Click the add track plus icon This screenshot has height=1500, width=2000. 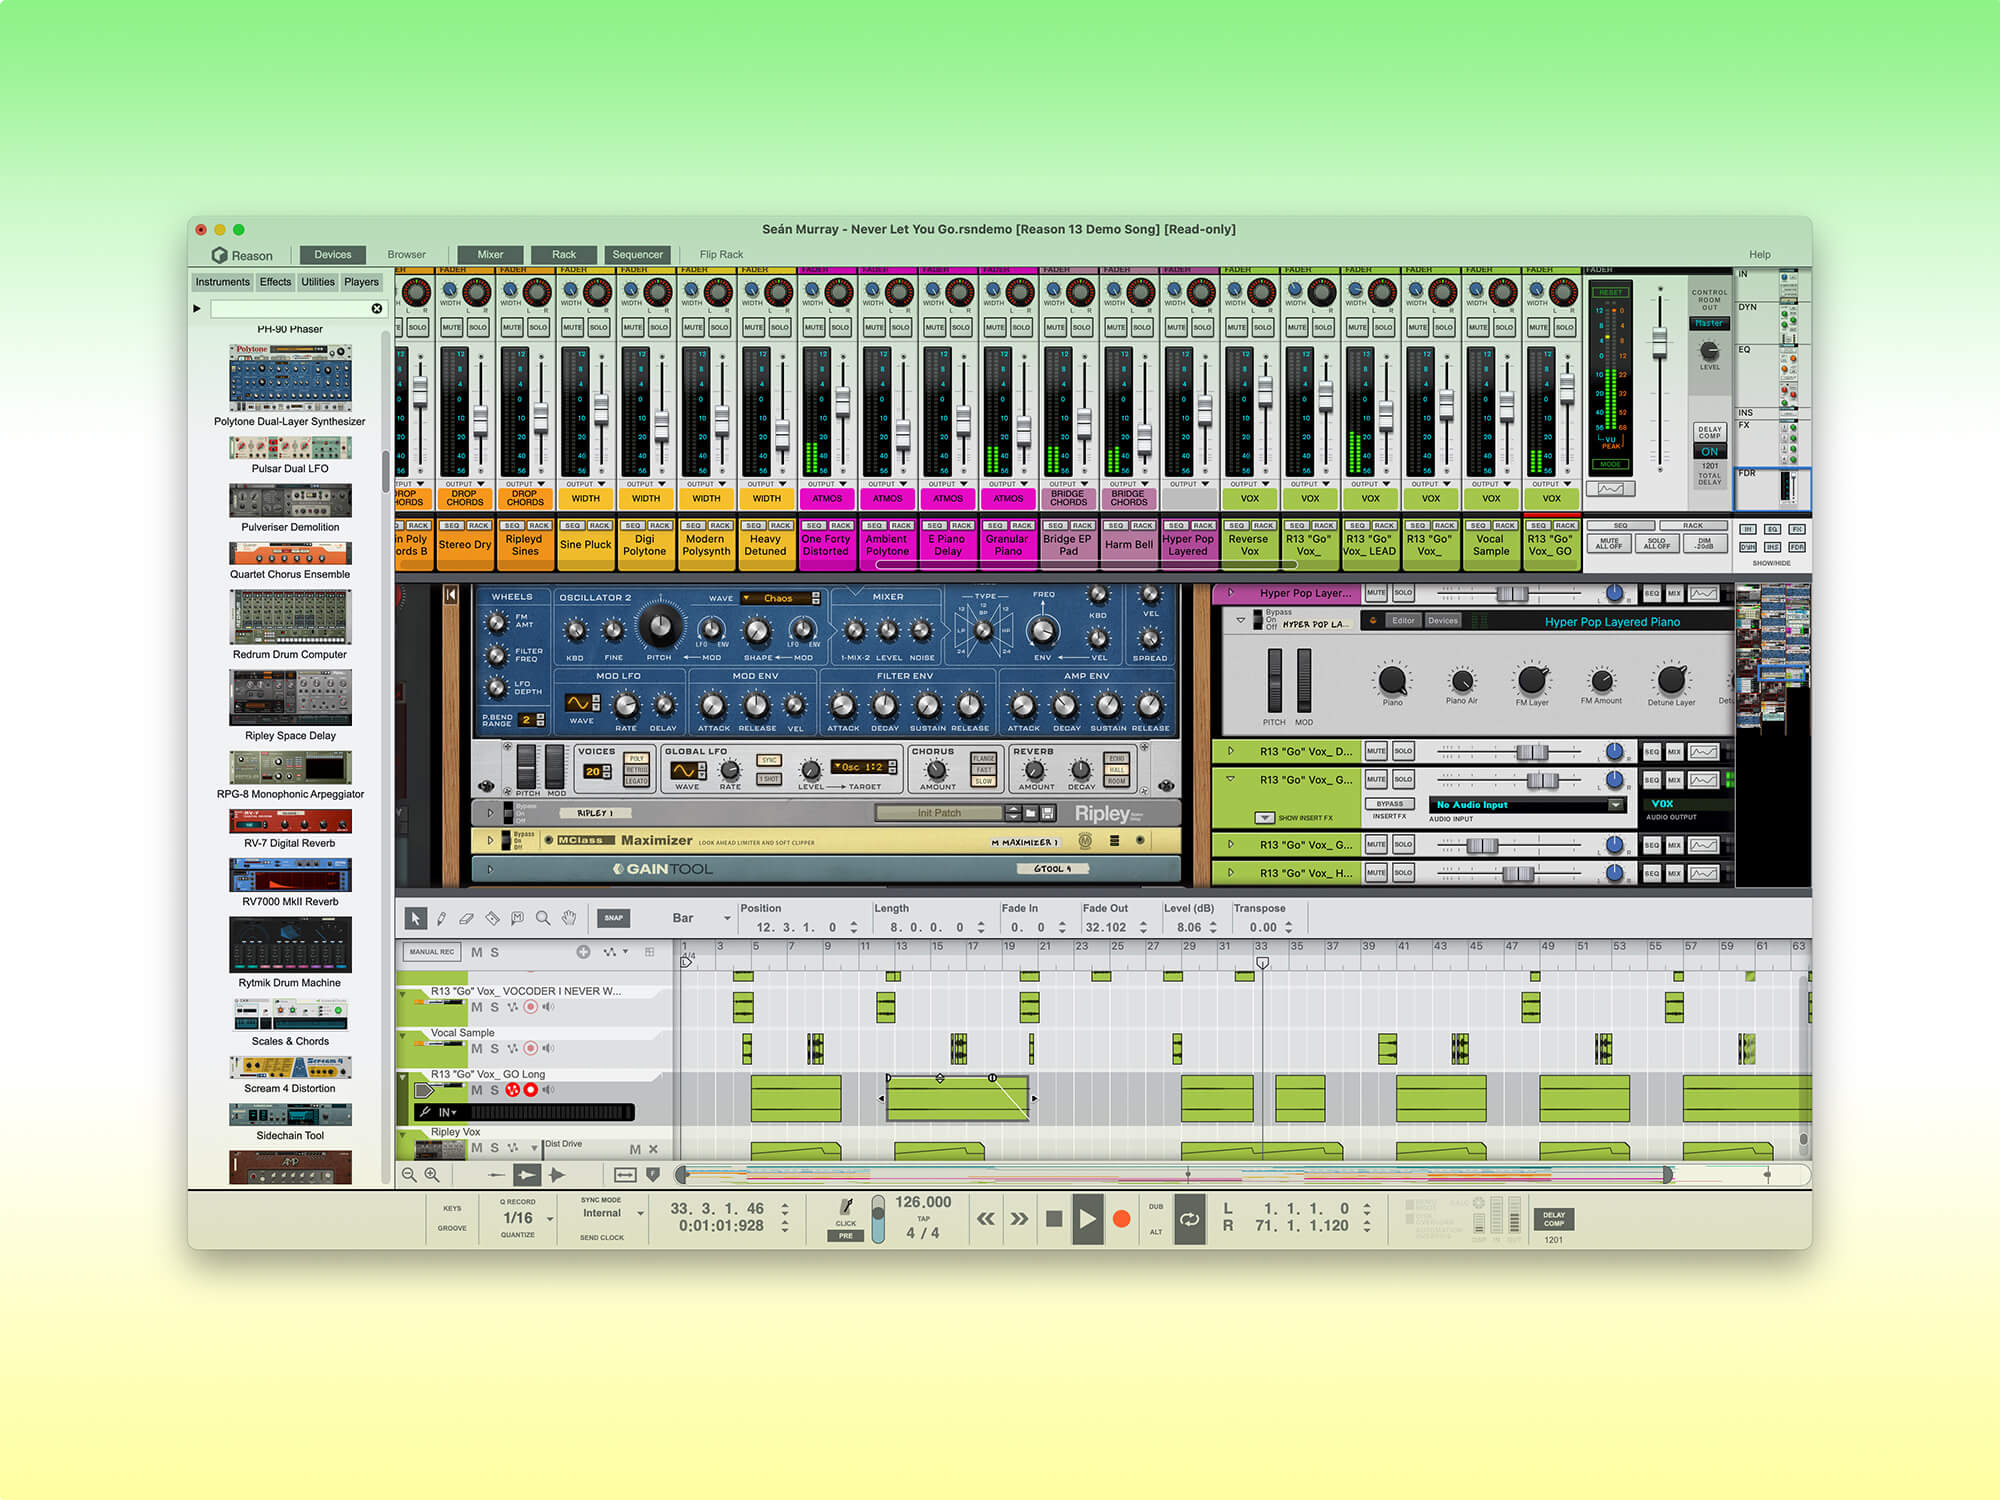click(x=583, y=952)
